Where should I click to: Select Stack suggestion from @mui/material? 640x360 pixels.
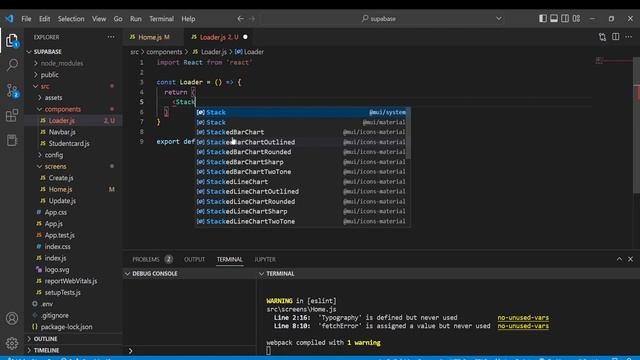(x=301, y=122)
